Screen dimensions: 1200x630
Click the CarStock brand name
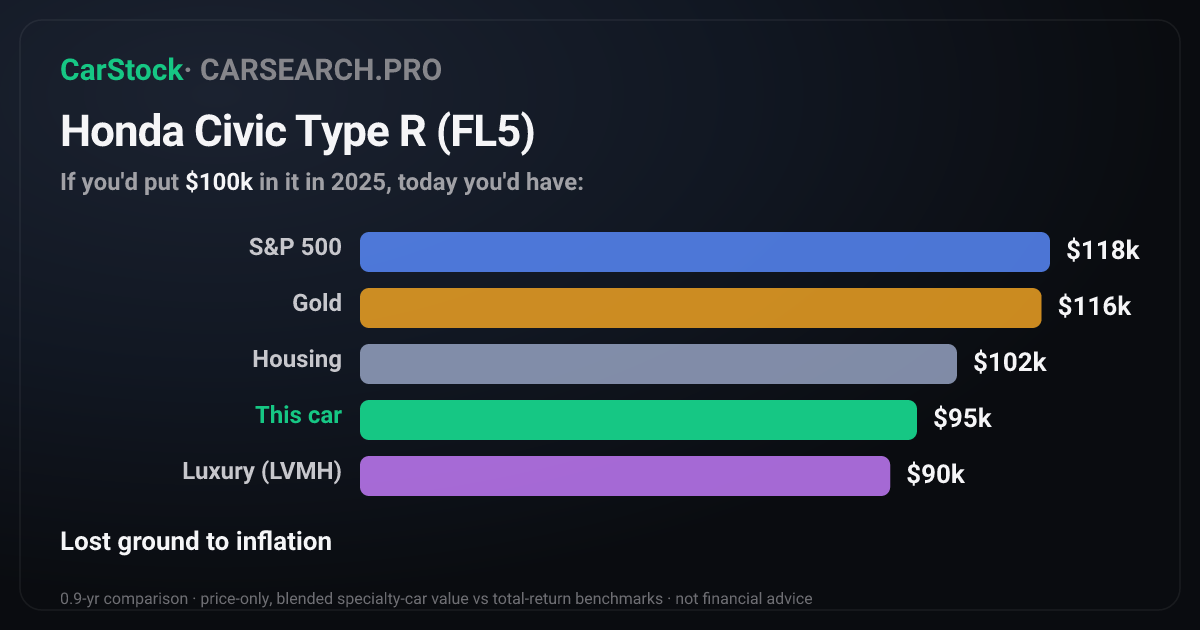click(121, 70)
